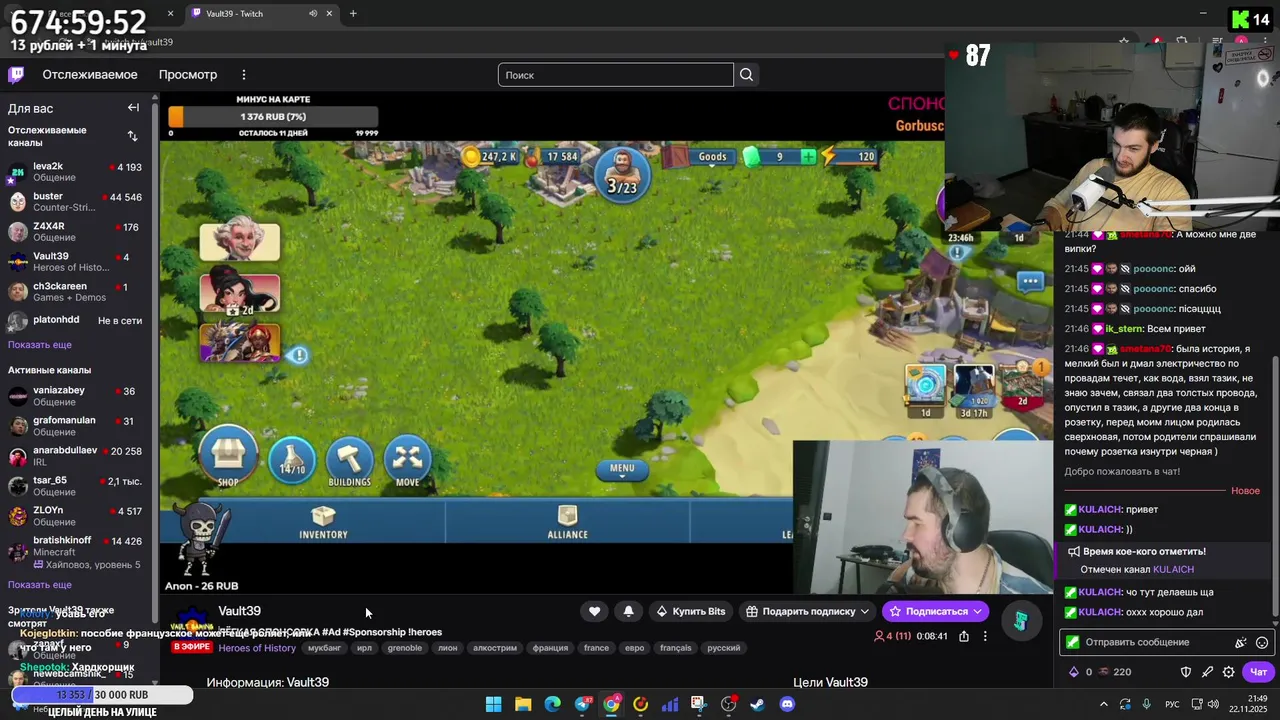
Task: Toggle notifications bell for Vault39
Action: (x=628, y=611)
